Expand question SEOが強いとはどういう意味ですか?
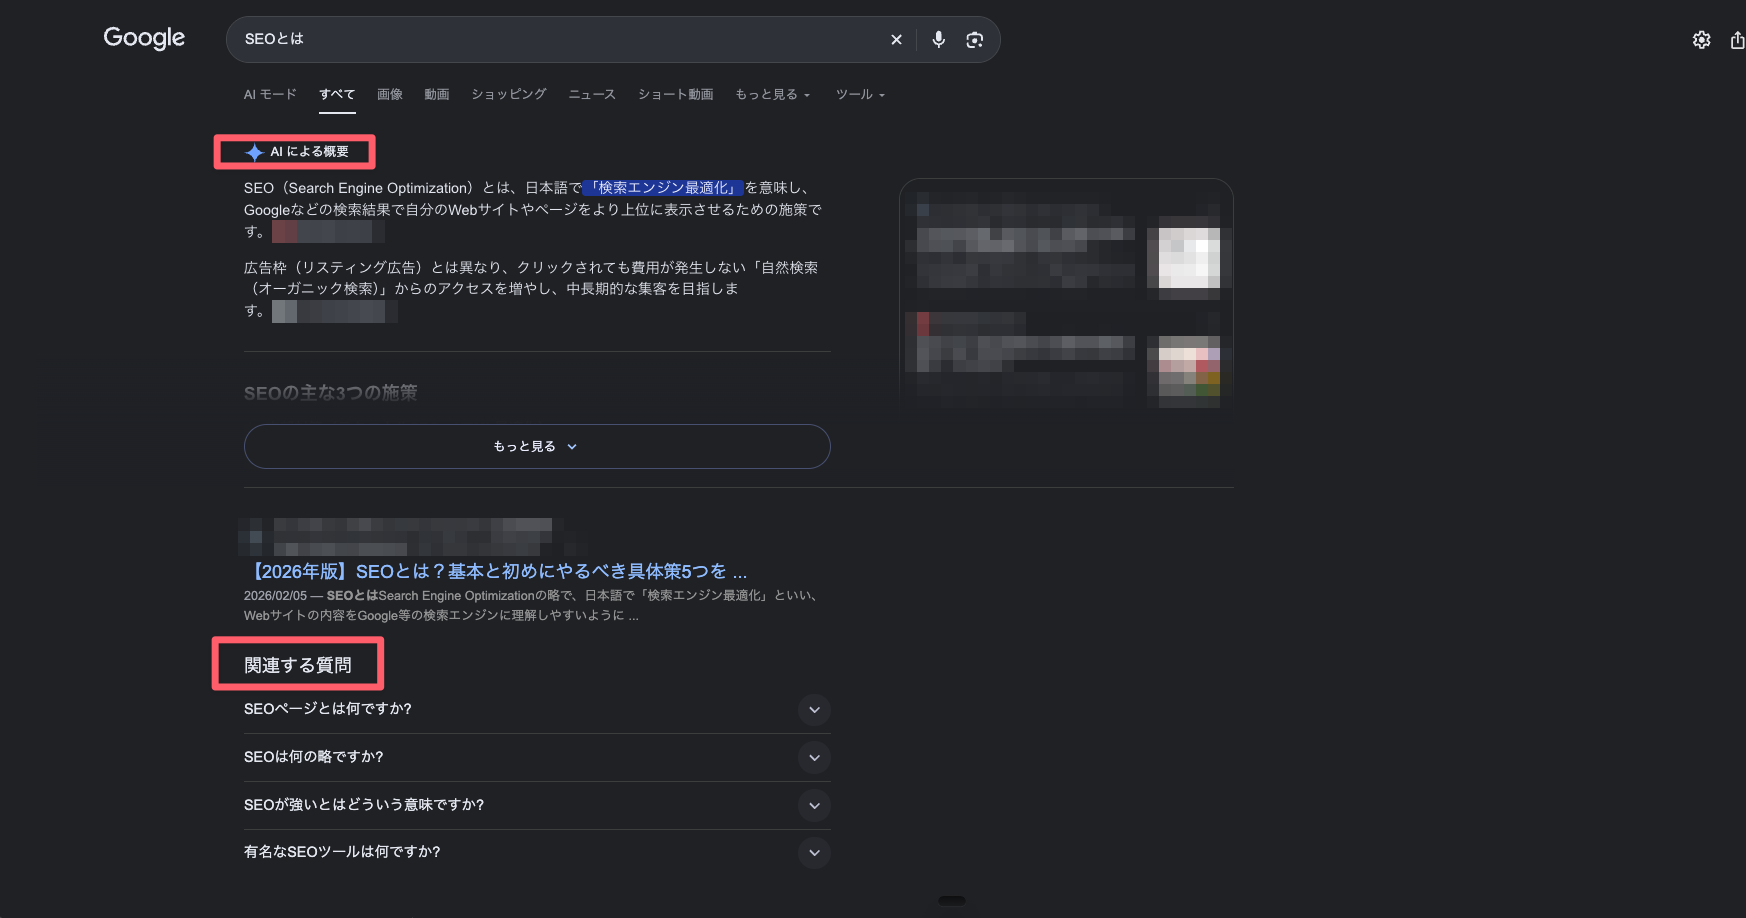1746x918 pixels. click(537, 805)
